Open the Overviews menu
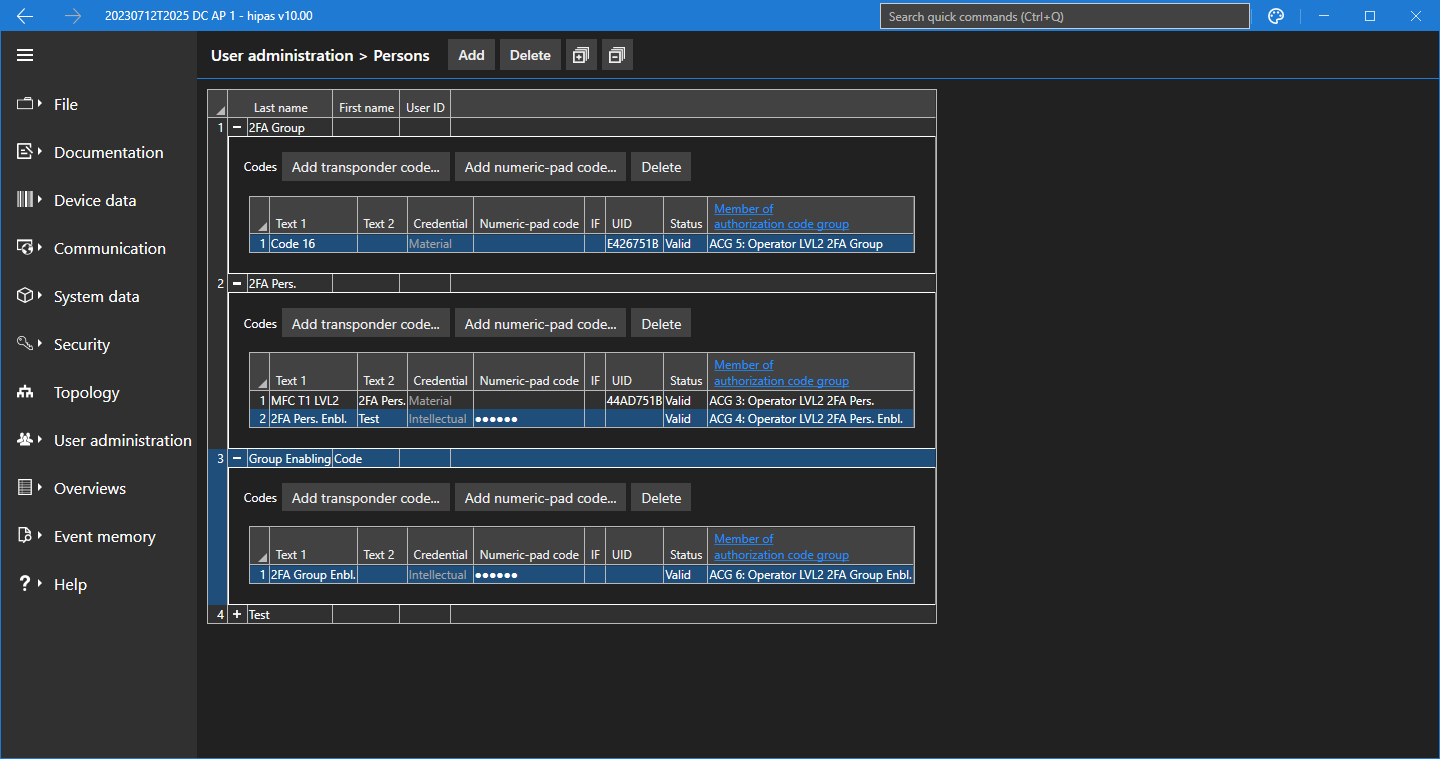The height and width of the screenshot is (759, 1440). click(x=89, y=488)
